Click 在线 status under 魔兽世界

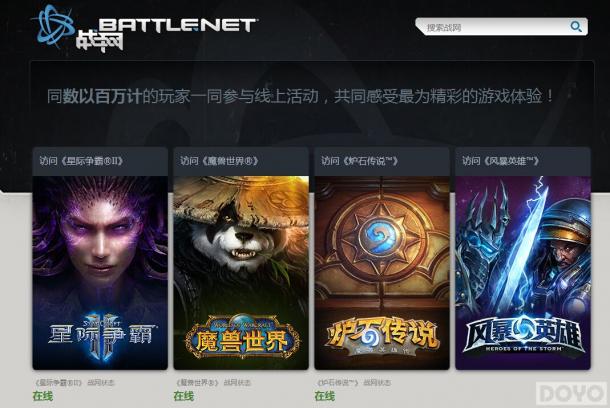[x=184, y=396]
